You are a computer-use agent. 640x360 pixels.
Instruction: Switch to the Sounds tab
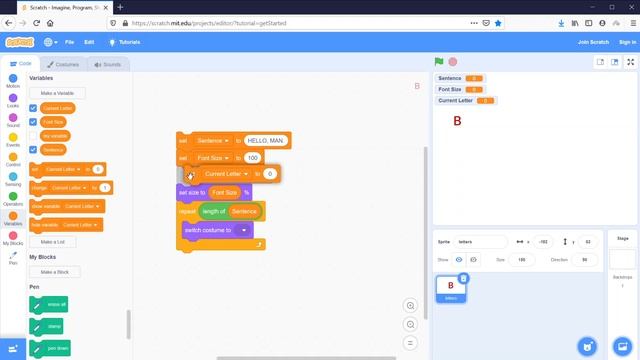(x=108, y=64)
